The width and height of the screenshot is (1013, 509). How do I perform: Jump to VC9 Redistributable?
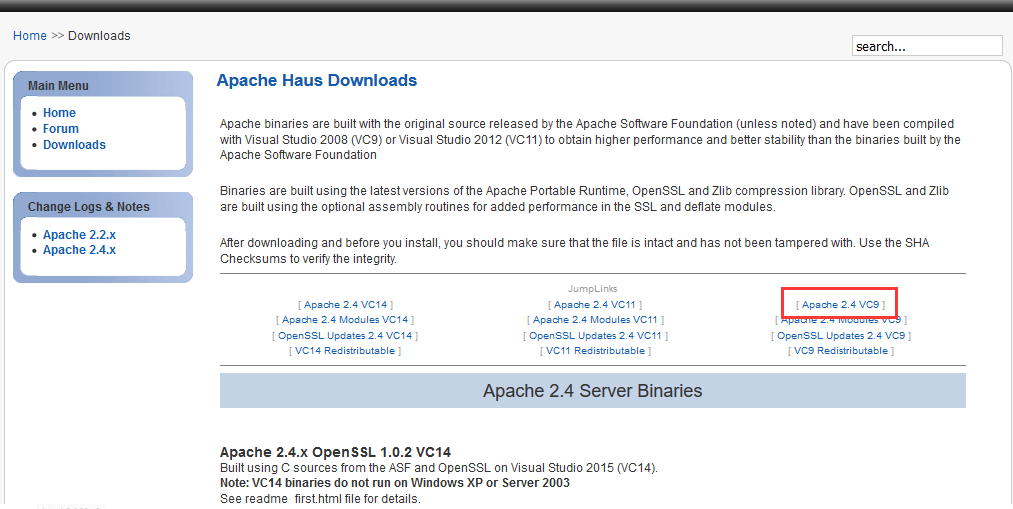tap(841, 351)
